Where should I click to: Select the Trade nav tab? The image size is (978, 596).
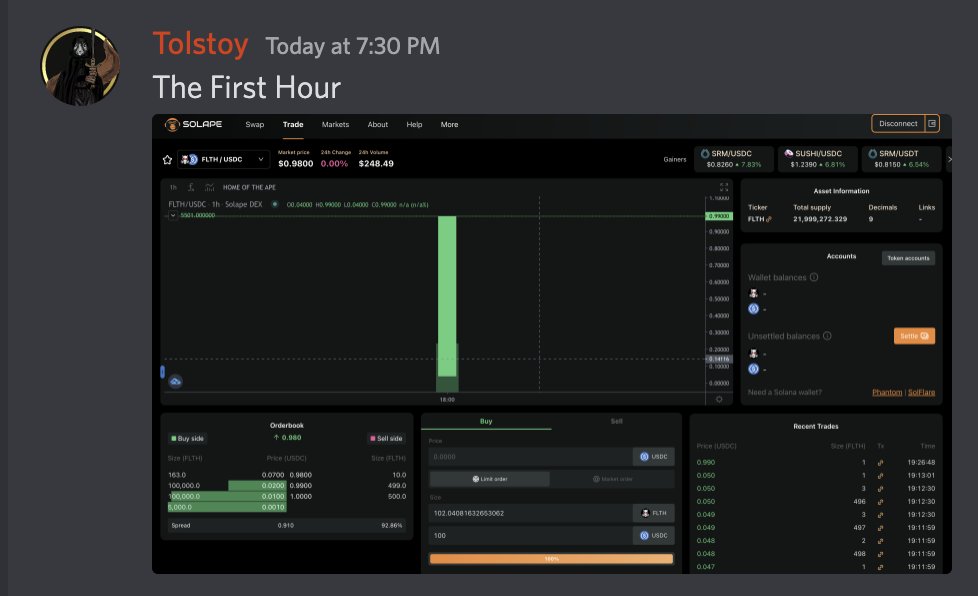293,125
